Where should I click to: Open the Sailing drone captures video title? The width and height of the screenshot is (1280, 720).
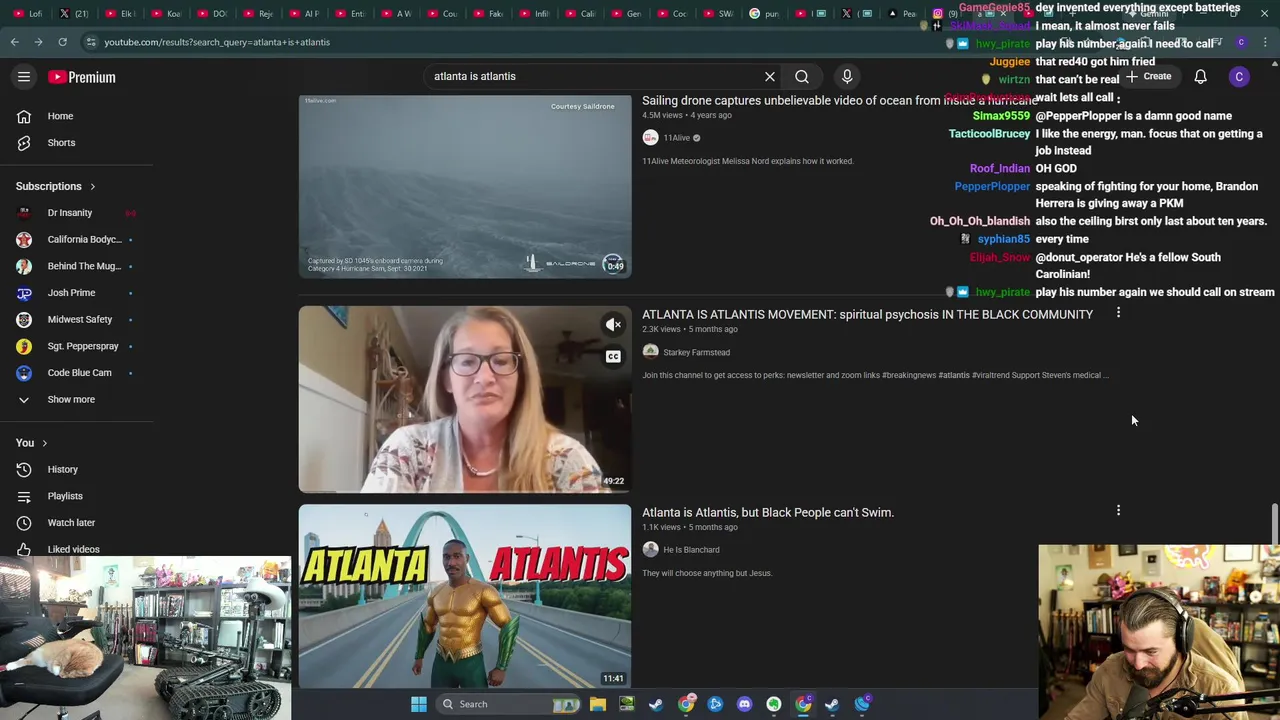(839, 100)
